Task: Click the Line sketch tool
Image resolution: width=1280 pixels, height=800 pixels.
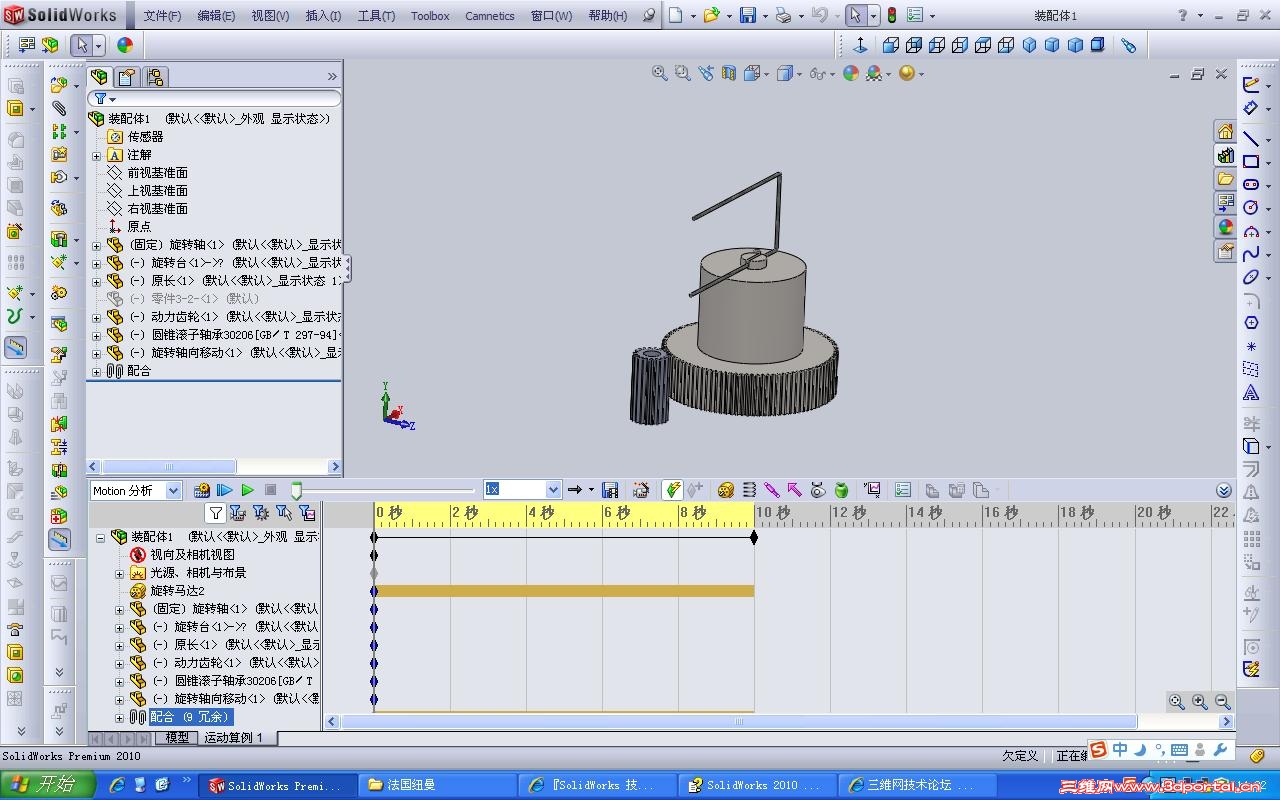Action: 1251,138
